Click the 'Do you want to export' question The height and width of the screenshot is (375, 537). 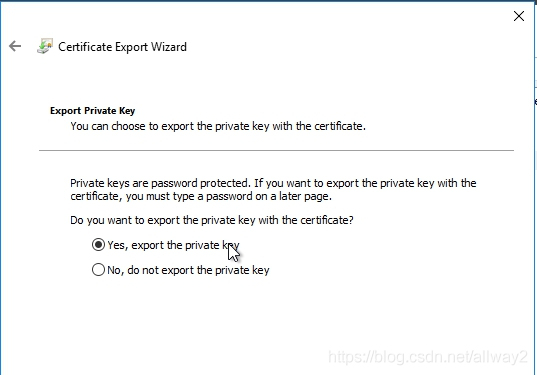pyautogui.click(x=212, y=220)
